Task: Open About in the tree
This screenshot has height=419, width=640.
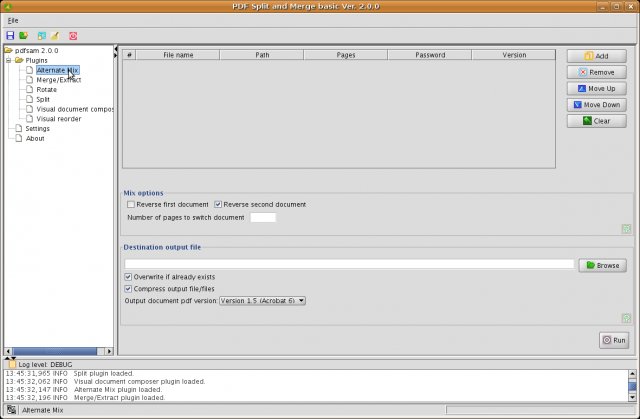Action: tap(35, 138)
